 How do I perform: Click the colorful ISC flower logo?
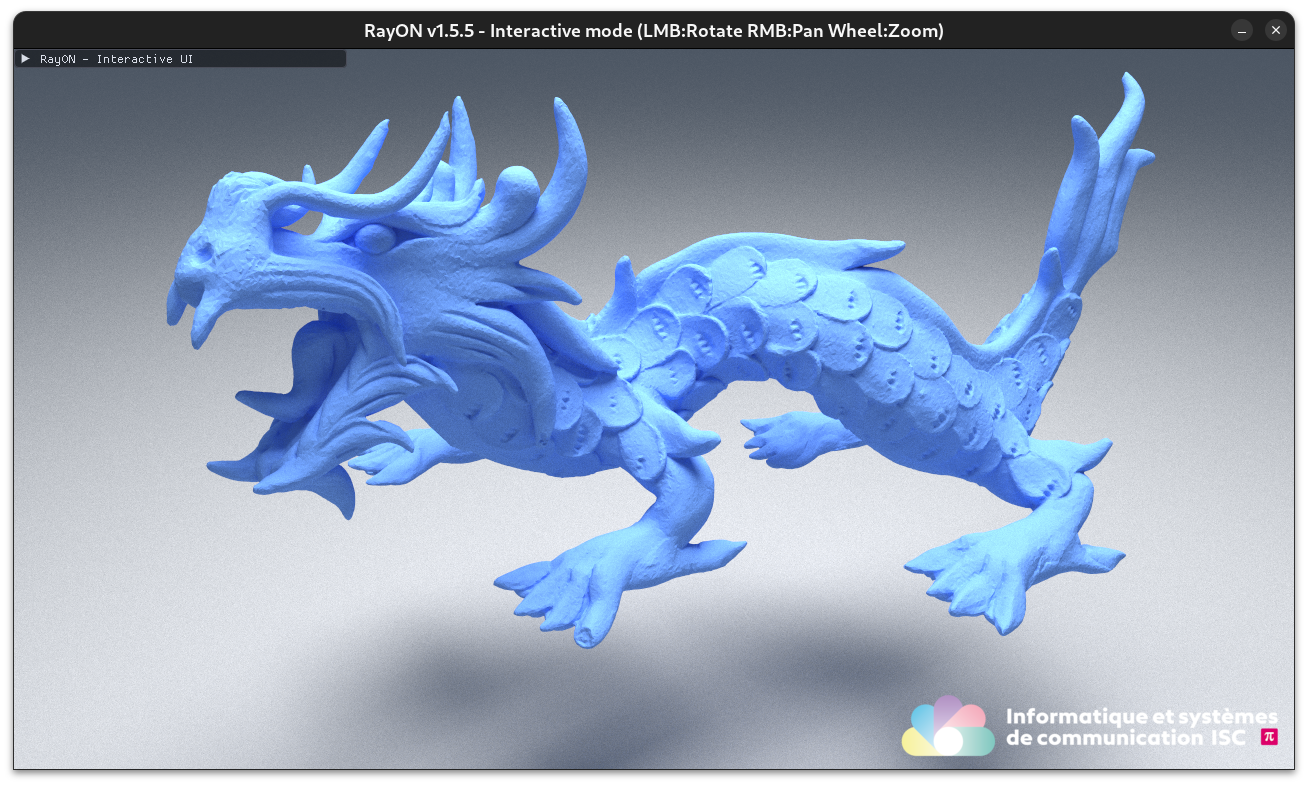tap(947, 727)
